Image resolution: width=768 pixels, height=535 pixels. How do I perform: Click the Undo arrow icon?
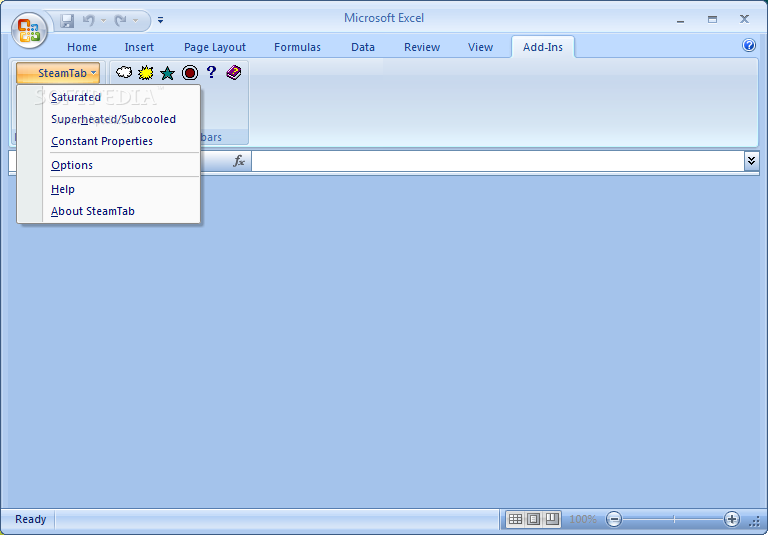89,21
